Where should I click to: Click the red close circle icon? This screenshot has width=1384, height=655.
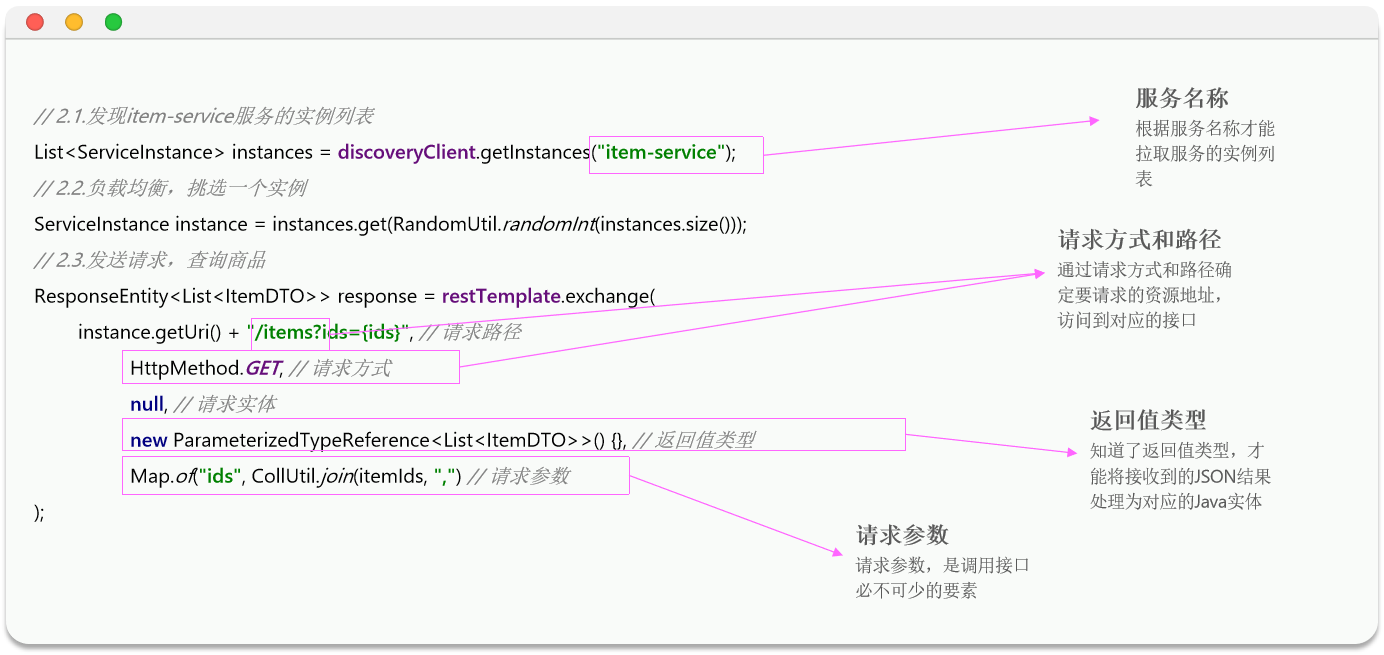pyautogui.click(x=35, y=20)
